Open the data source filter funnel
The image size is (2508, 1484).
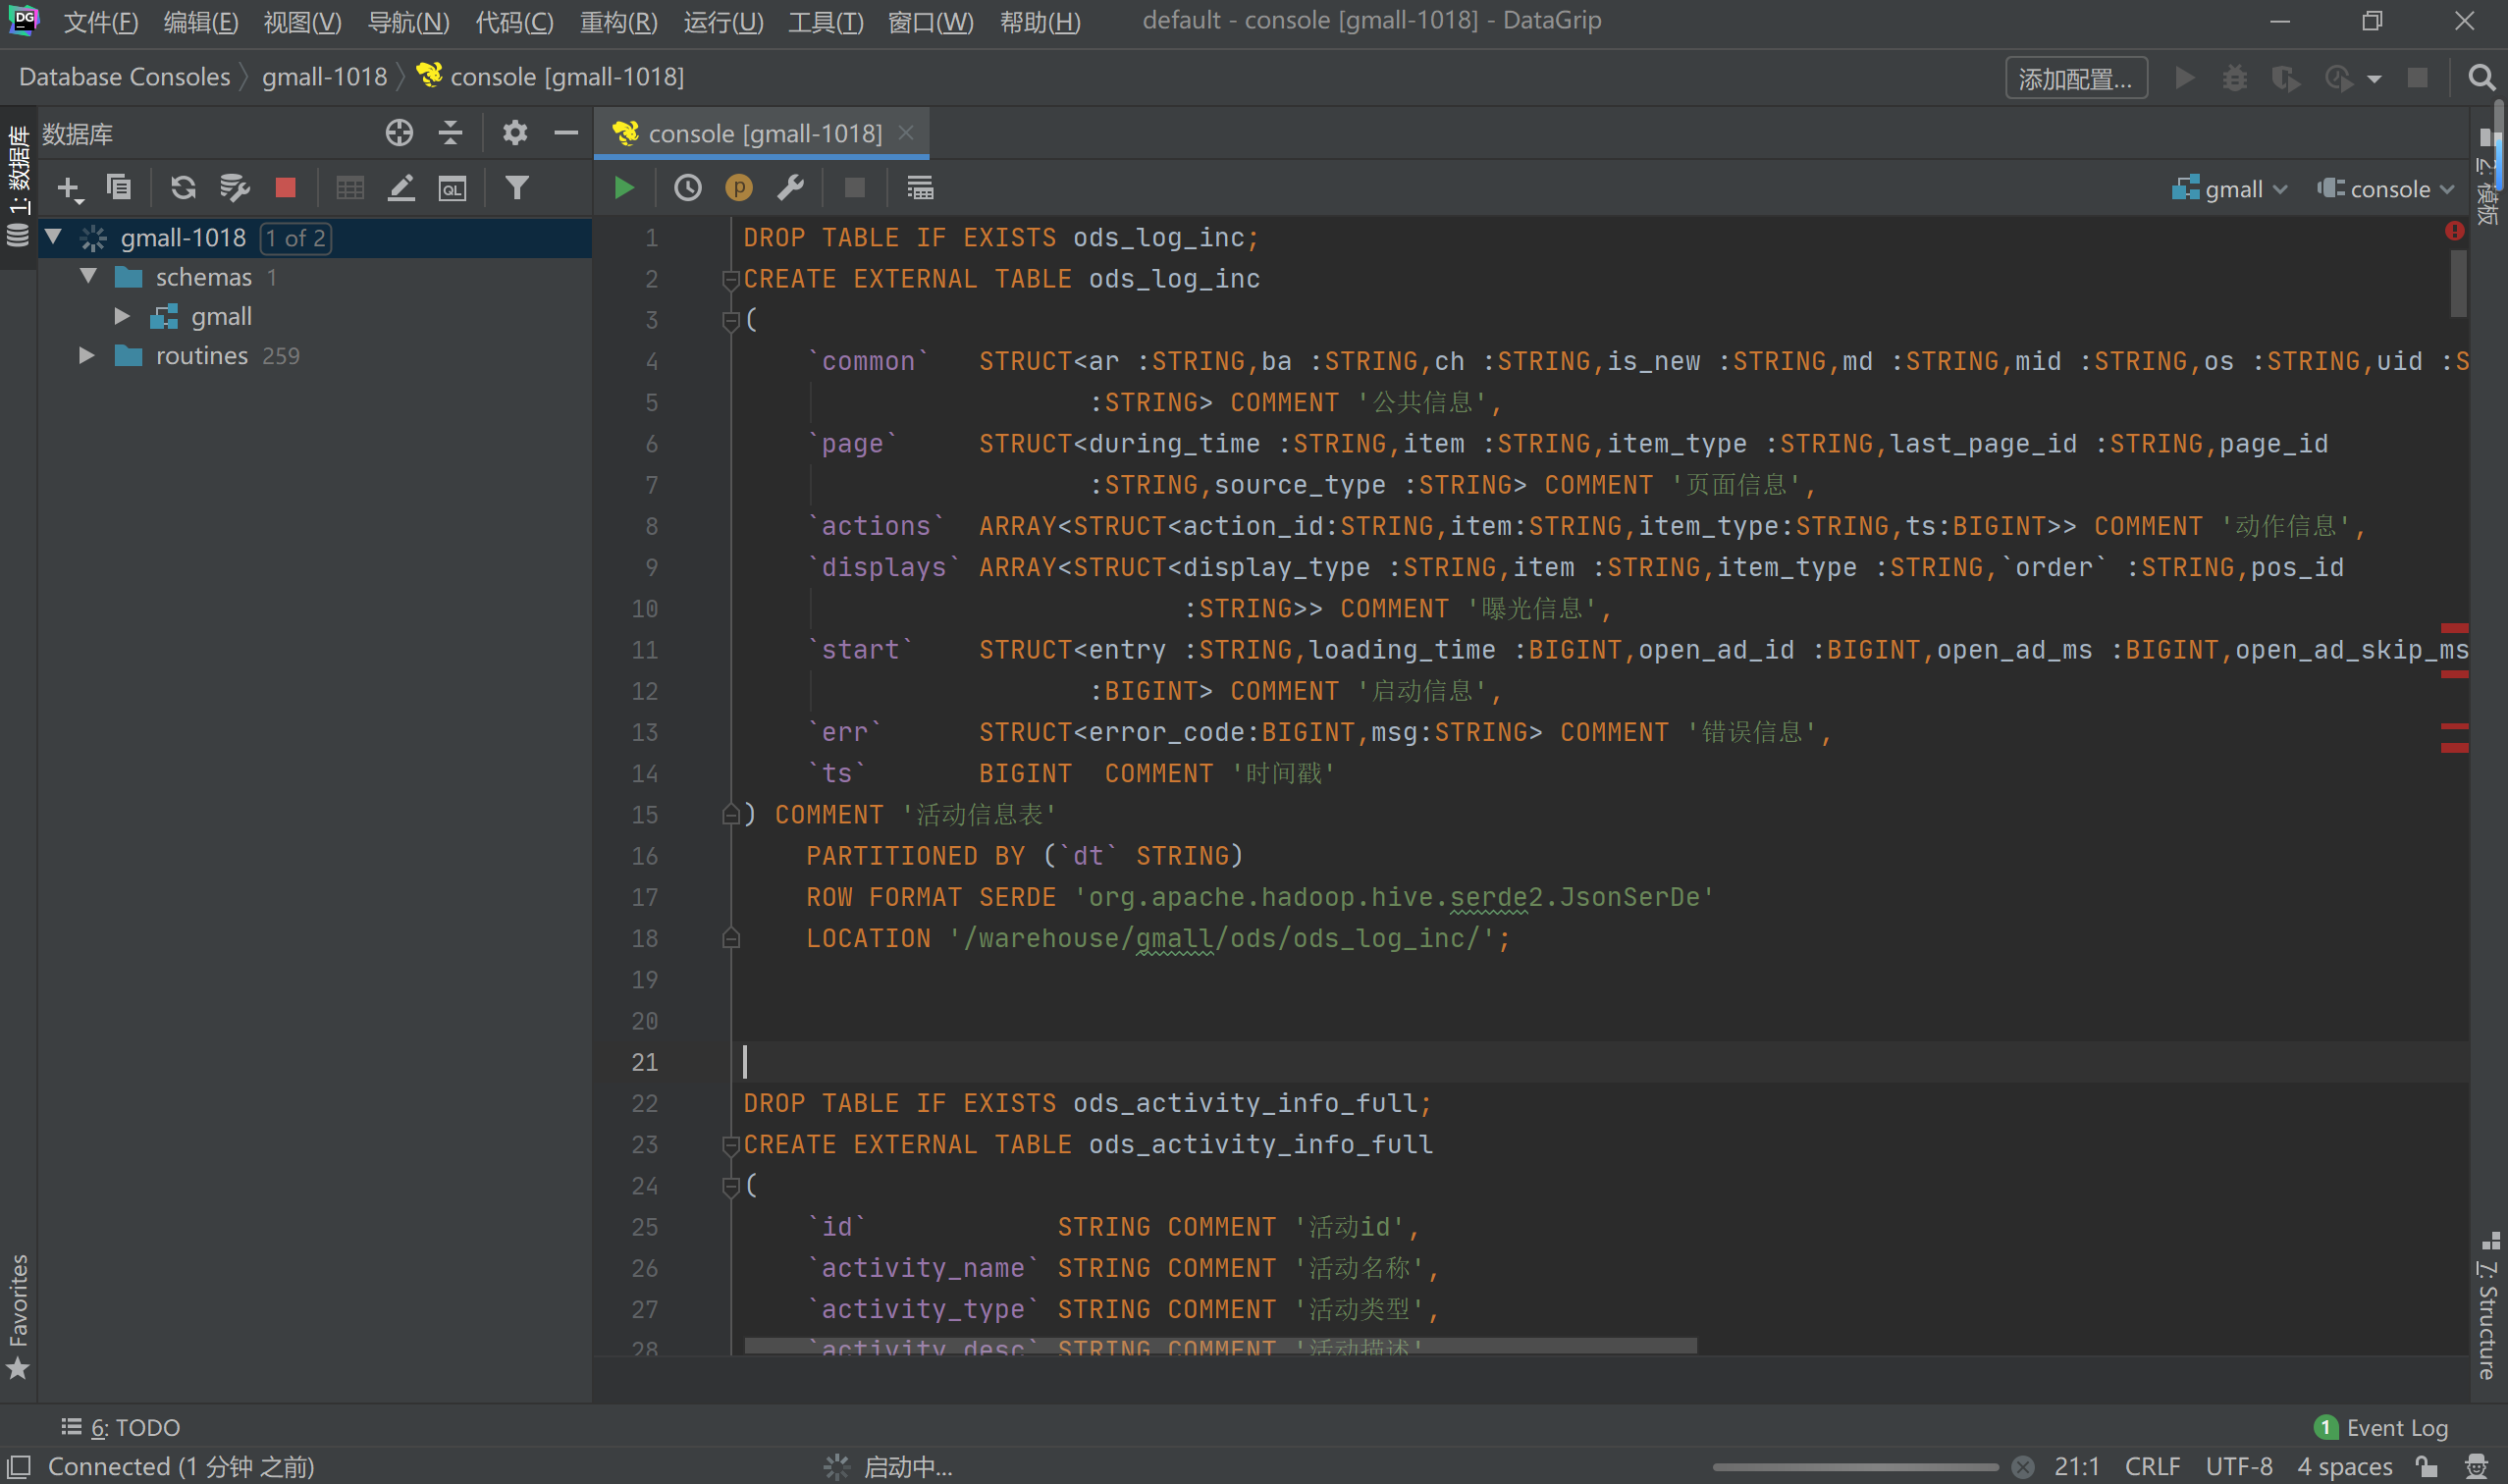point(517,188)
